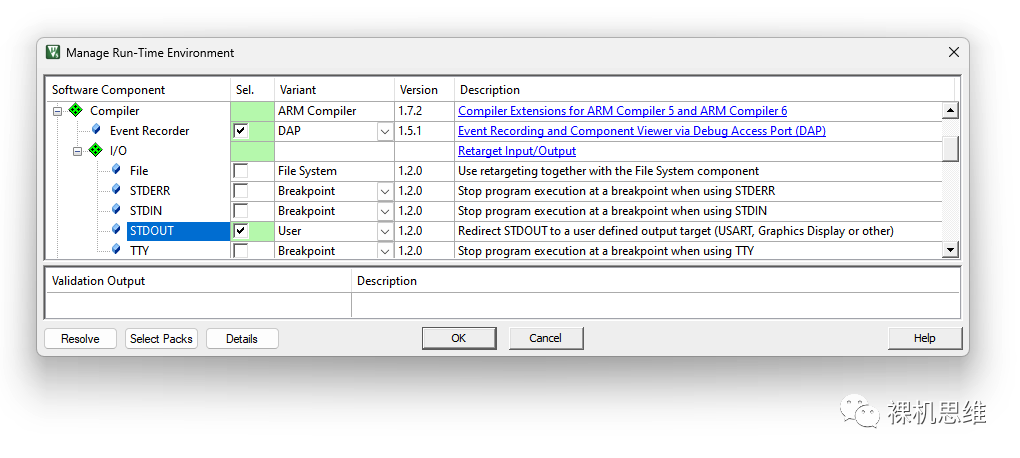This screenshot has height=458, width=1020.
Task: Click the scrollbar down arrow
Action: (x=950, y=249)
